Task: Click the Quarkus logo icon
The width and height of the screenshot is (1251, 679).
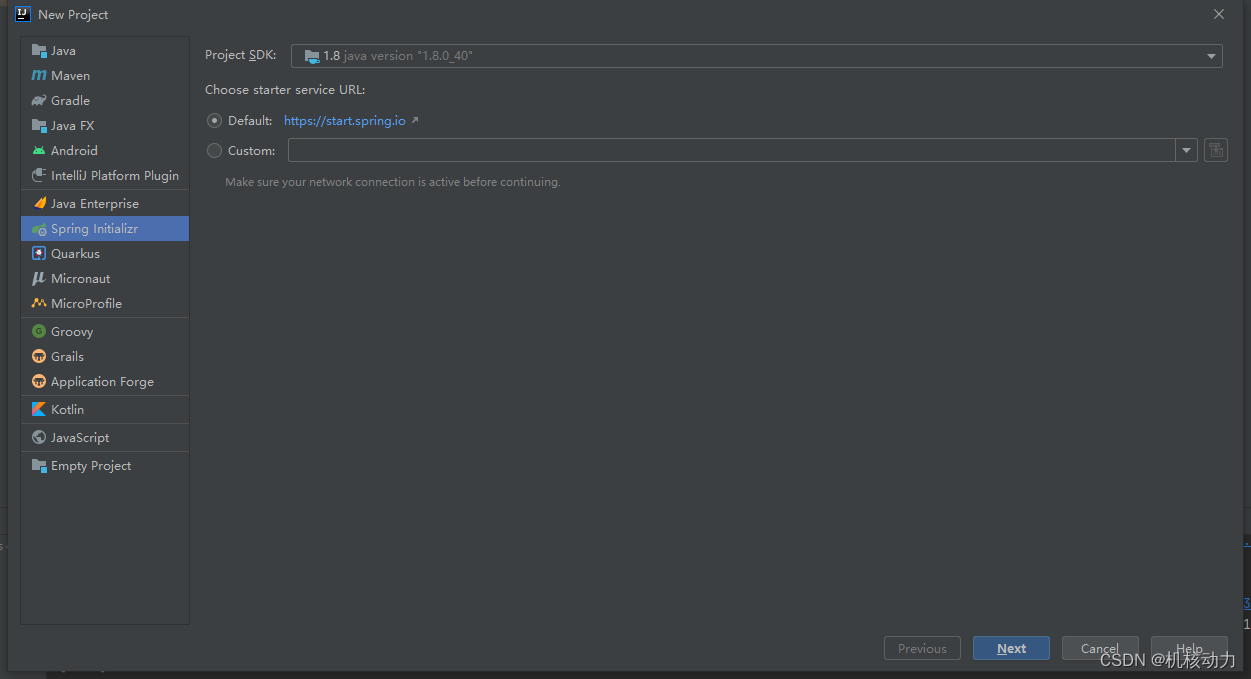Action: click(x=39, y=254)
